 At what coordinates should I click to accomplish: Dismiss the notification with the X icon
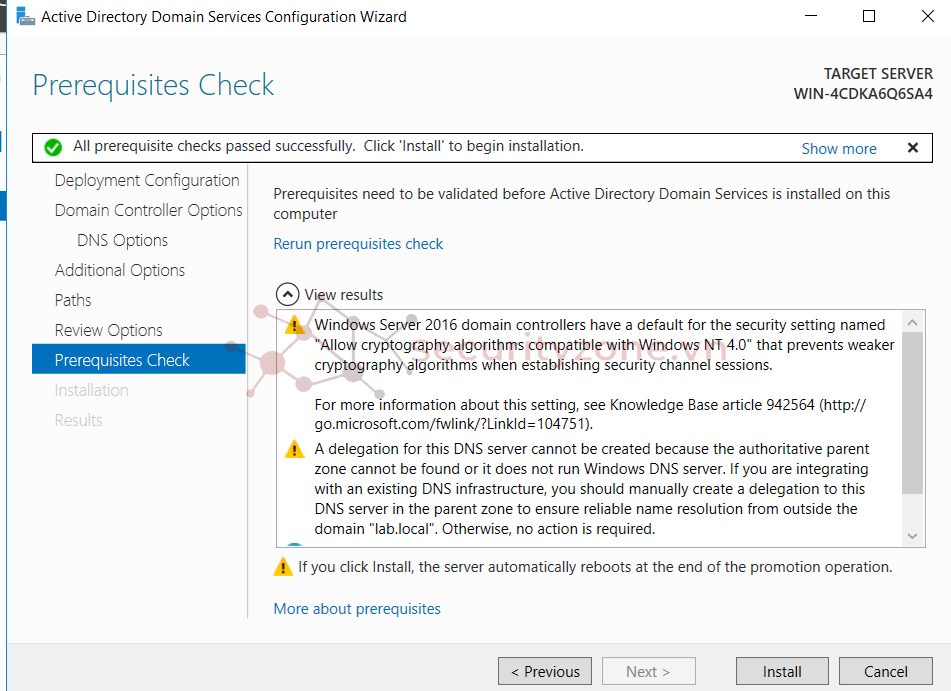coord(913,147)
